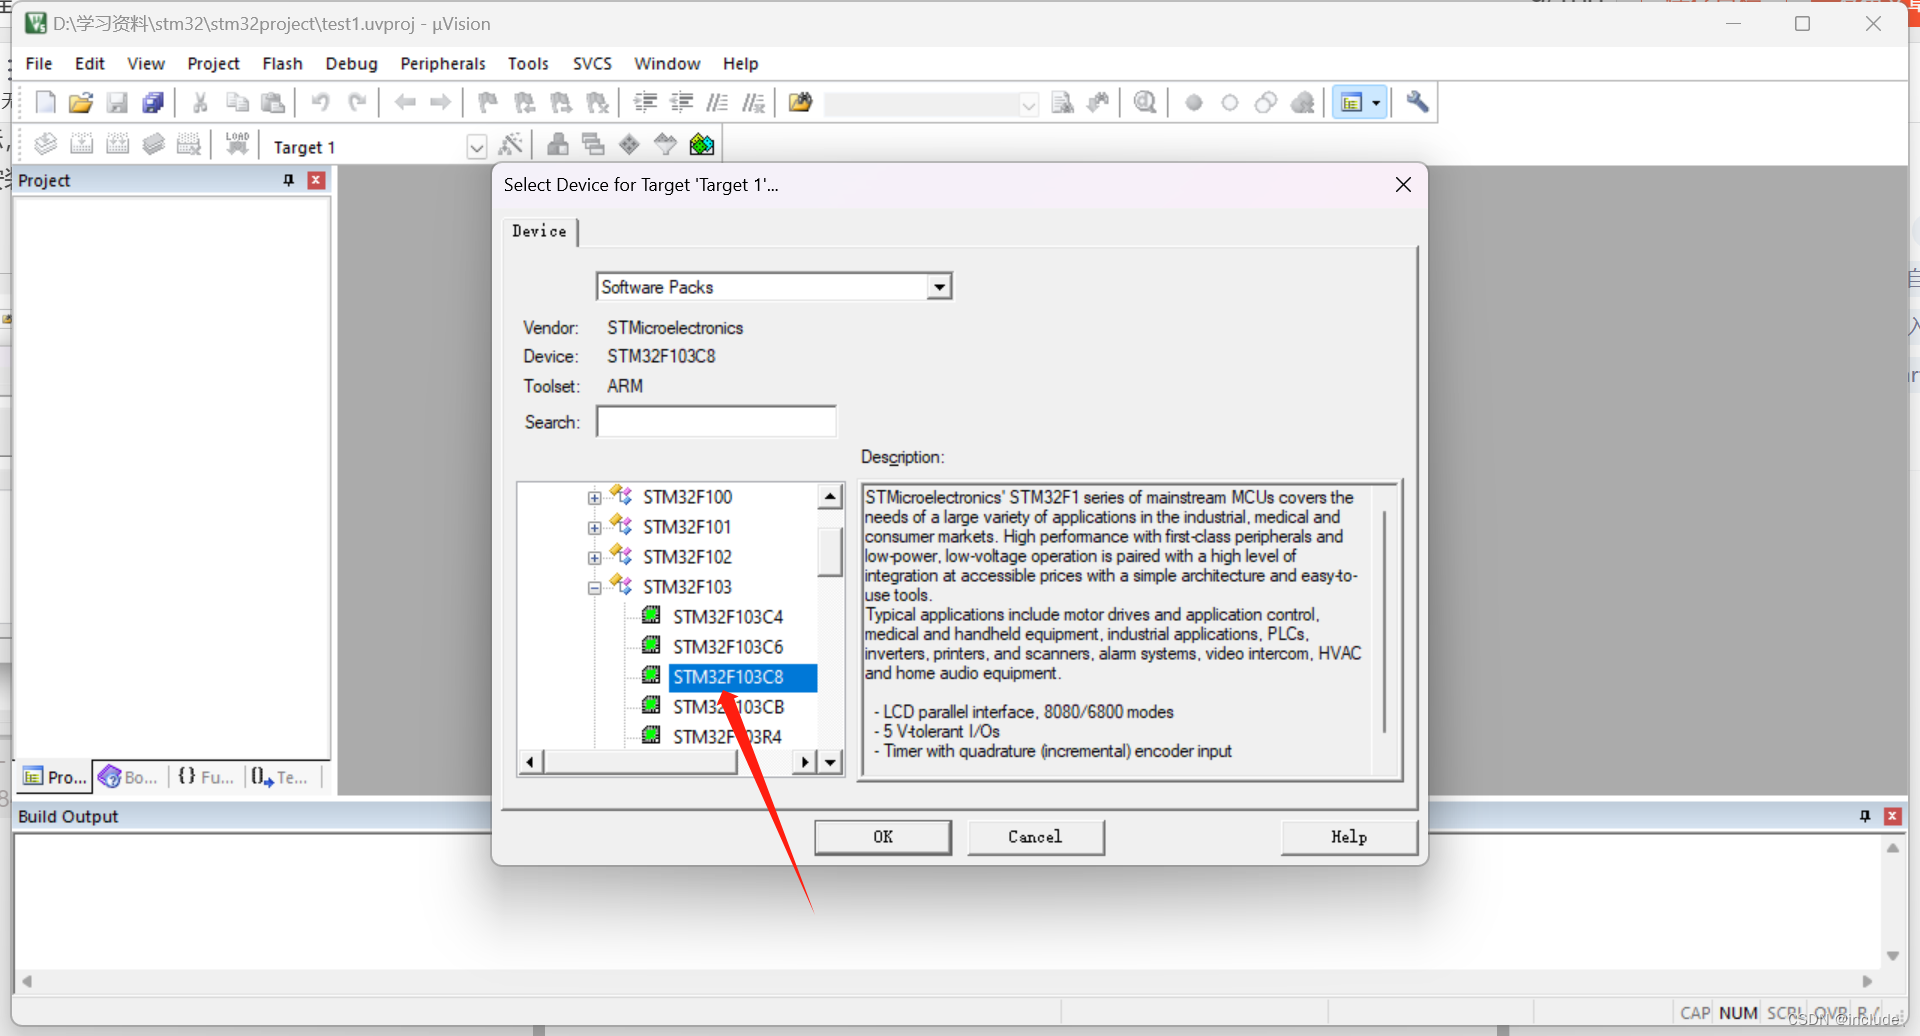The width and height of the screenshot is (1920, 1036).
Task: Expand the STM32F102 tree node
Action: [595, 558]
